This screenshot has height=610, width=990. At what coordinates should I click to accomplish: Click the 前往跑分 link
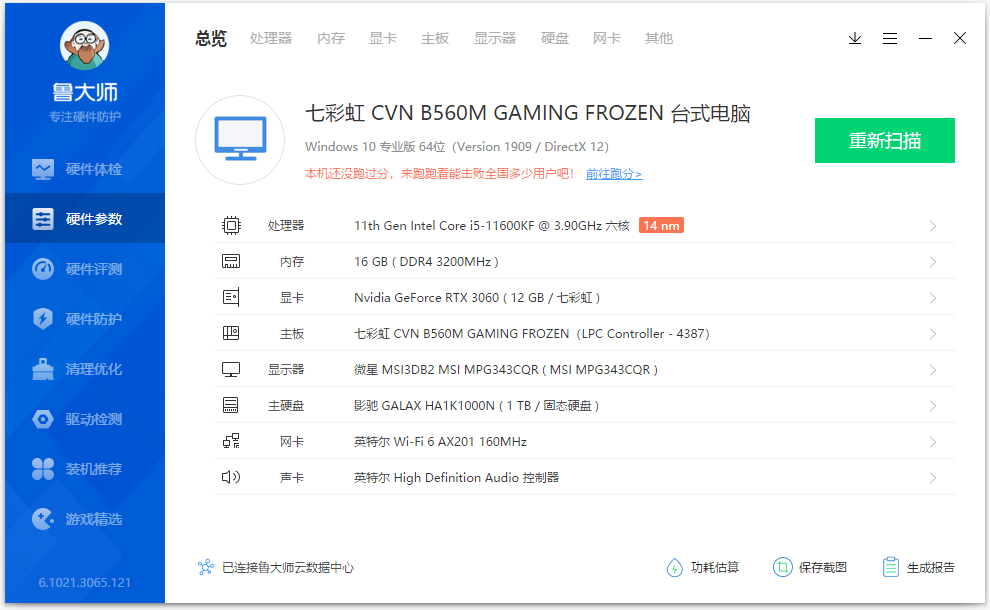[x=614, y=174]
